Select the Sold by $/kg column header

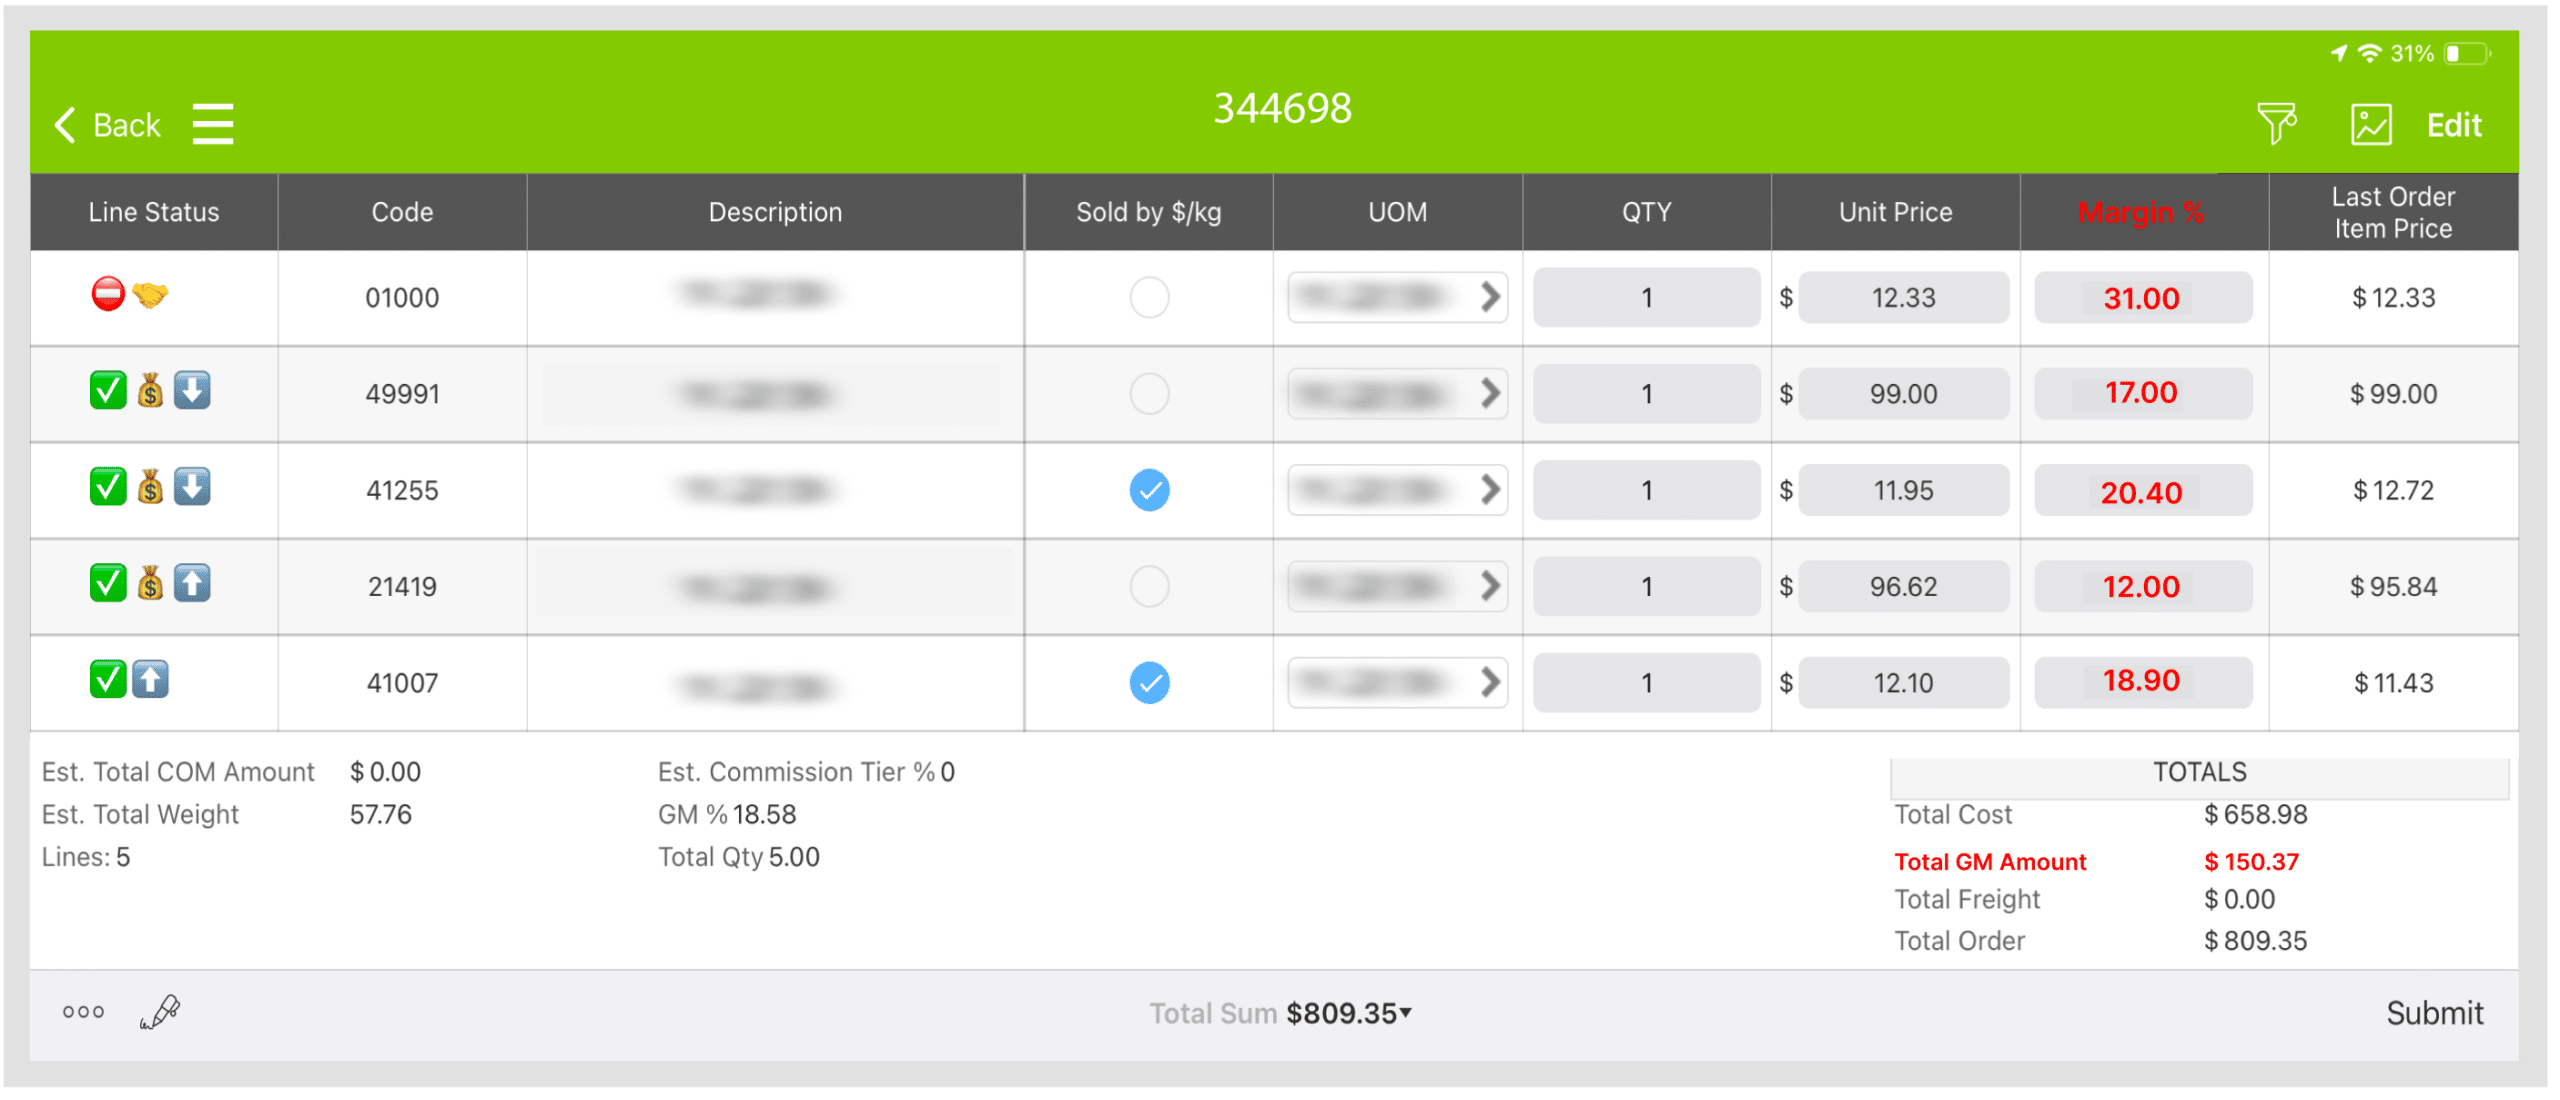click(x=1148, y=212)
